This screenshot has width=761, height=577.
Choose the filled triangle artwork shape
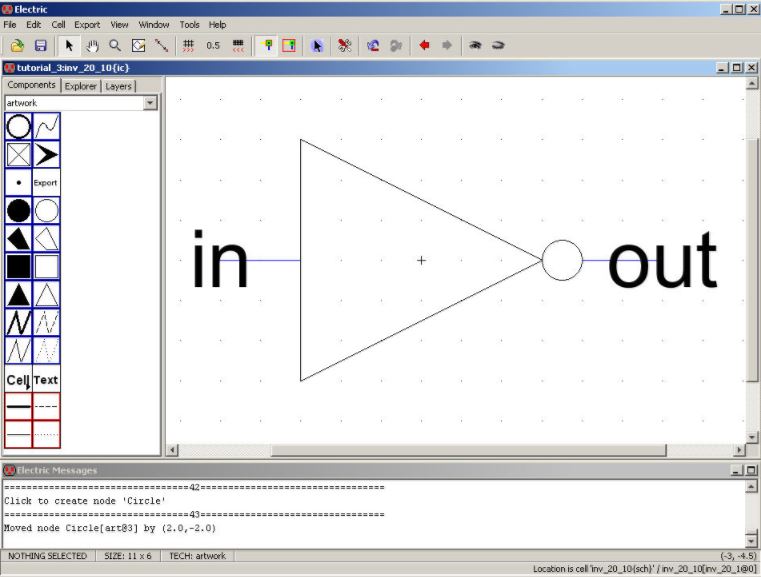(18, 294)
